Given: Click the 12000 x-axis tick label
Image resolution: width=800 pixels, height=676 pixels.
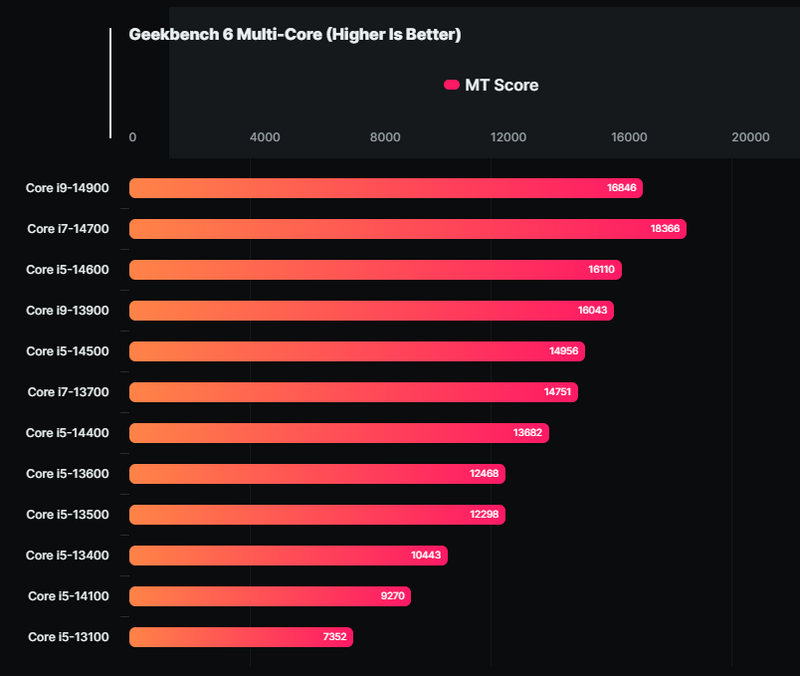Looking at the screenshot, I should click(x=508, y=138).
